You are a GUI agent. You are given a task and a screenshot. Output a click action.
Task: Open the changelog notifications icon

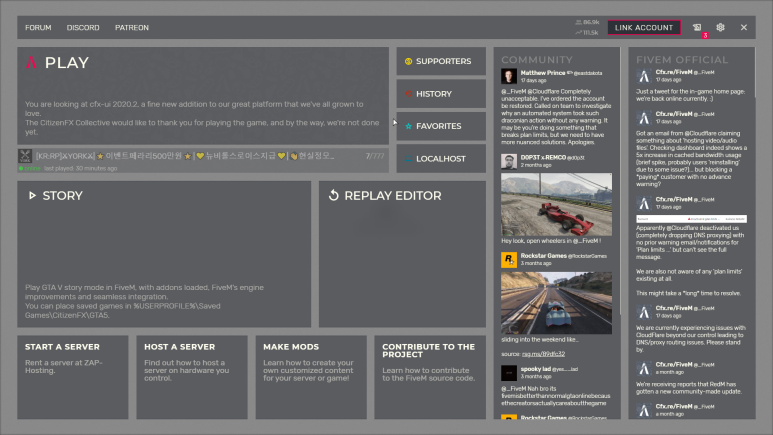(x=697, y=28)
